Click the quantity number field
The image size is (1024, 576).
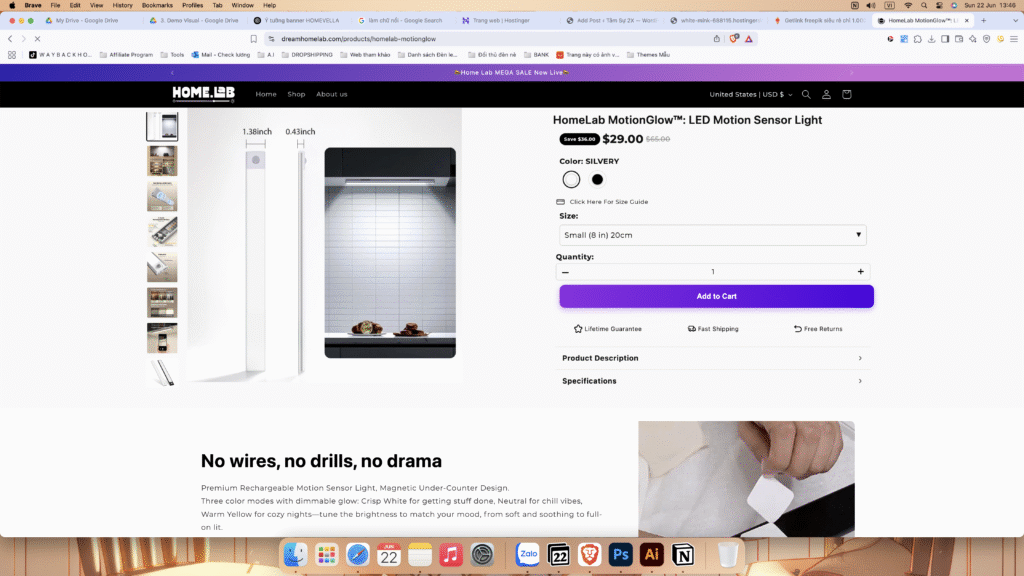(712, 272)
